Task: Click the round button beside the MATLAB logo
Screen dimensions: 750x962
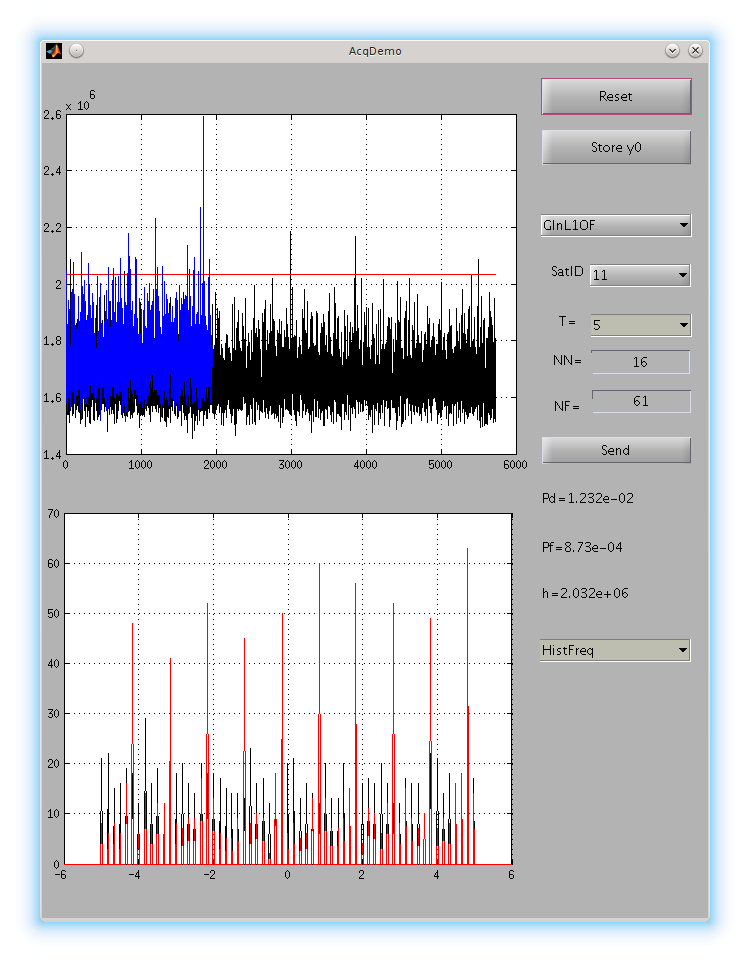Action: pyautogui.click(x=76, y=50)
